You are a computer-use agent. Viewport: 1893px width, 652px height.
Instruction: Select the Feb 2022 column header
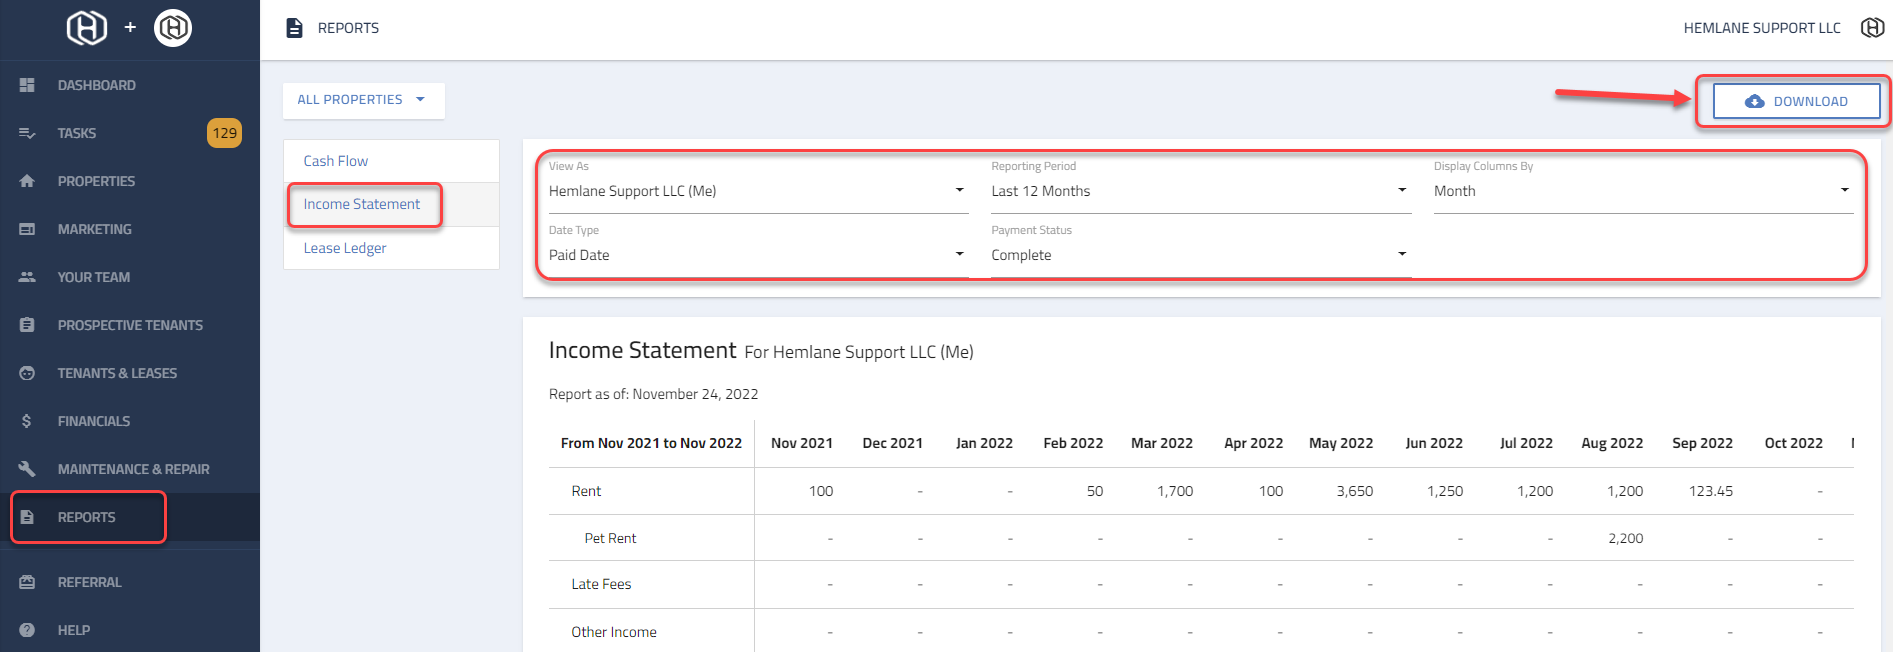1073,443
